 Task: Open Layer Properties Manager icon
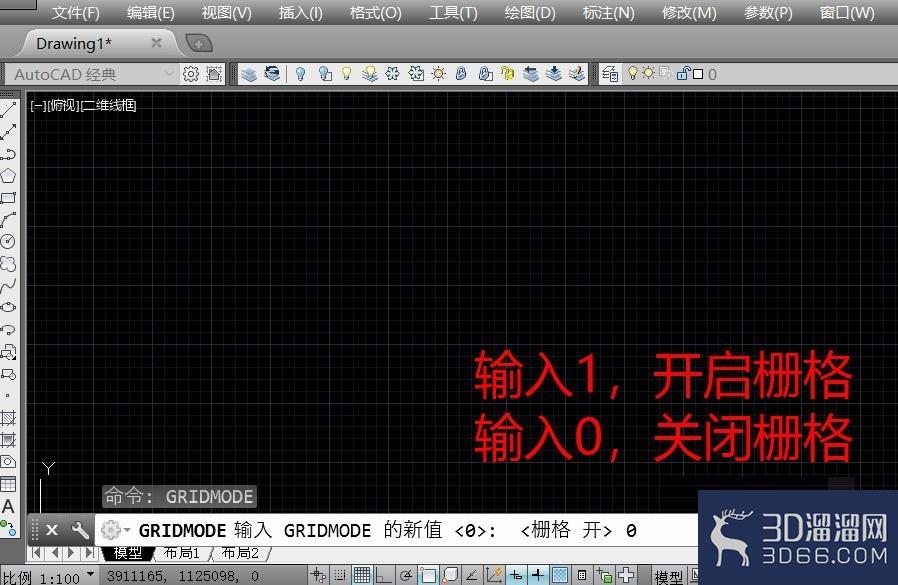[248, 74]
